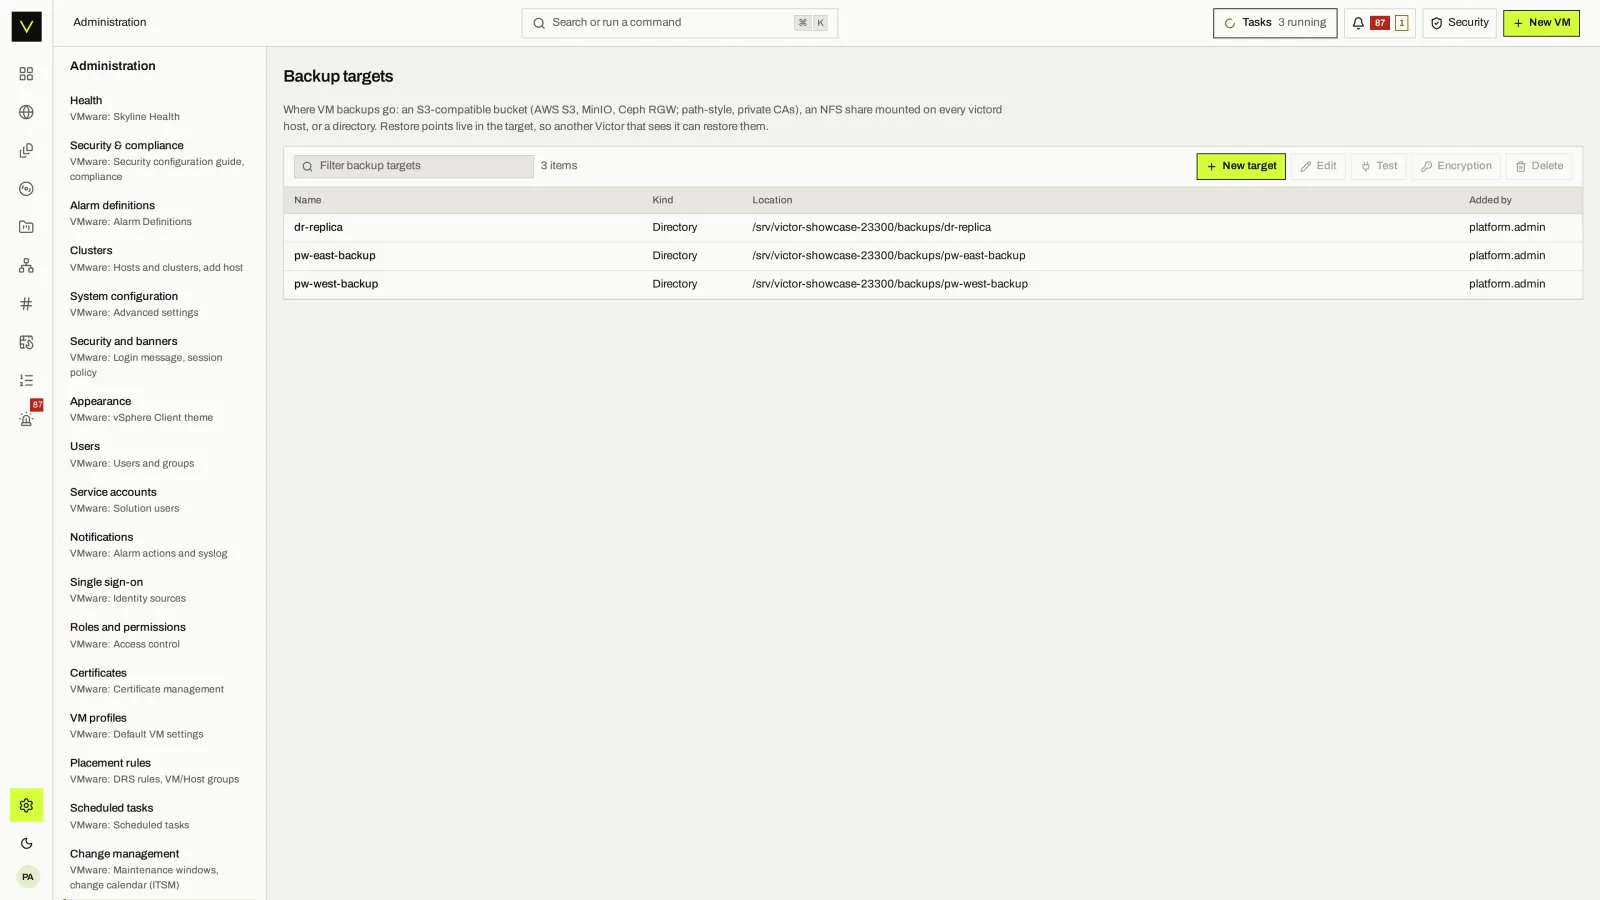Click platform.admin in dr-replica row
Viewport: 1600px width, 900px height.
[x=1507, y=228]
